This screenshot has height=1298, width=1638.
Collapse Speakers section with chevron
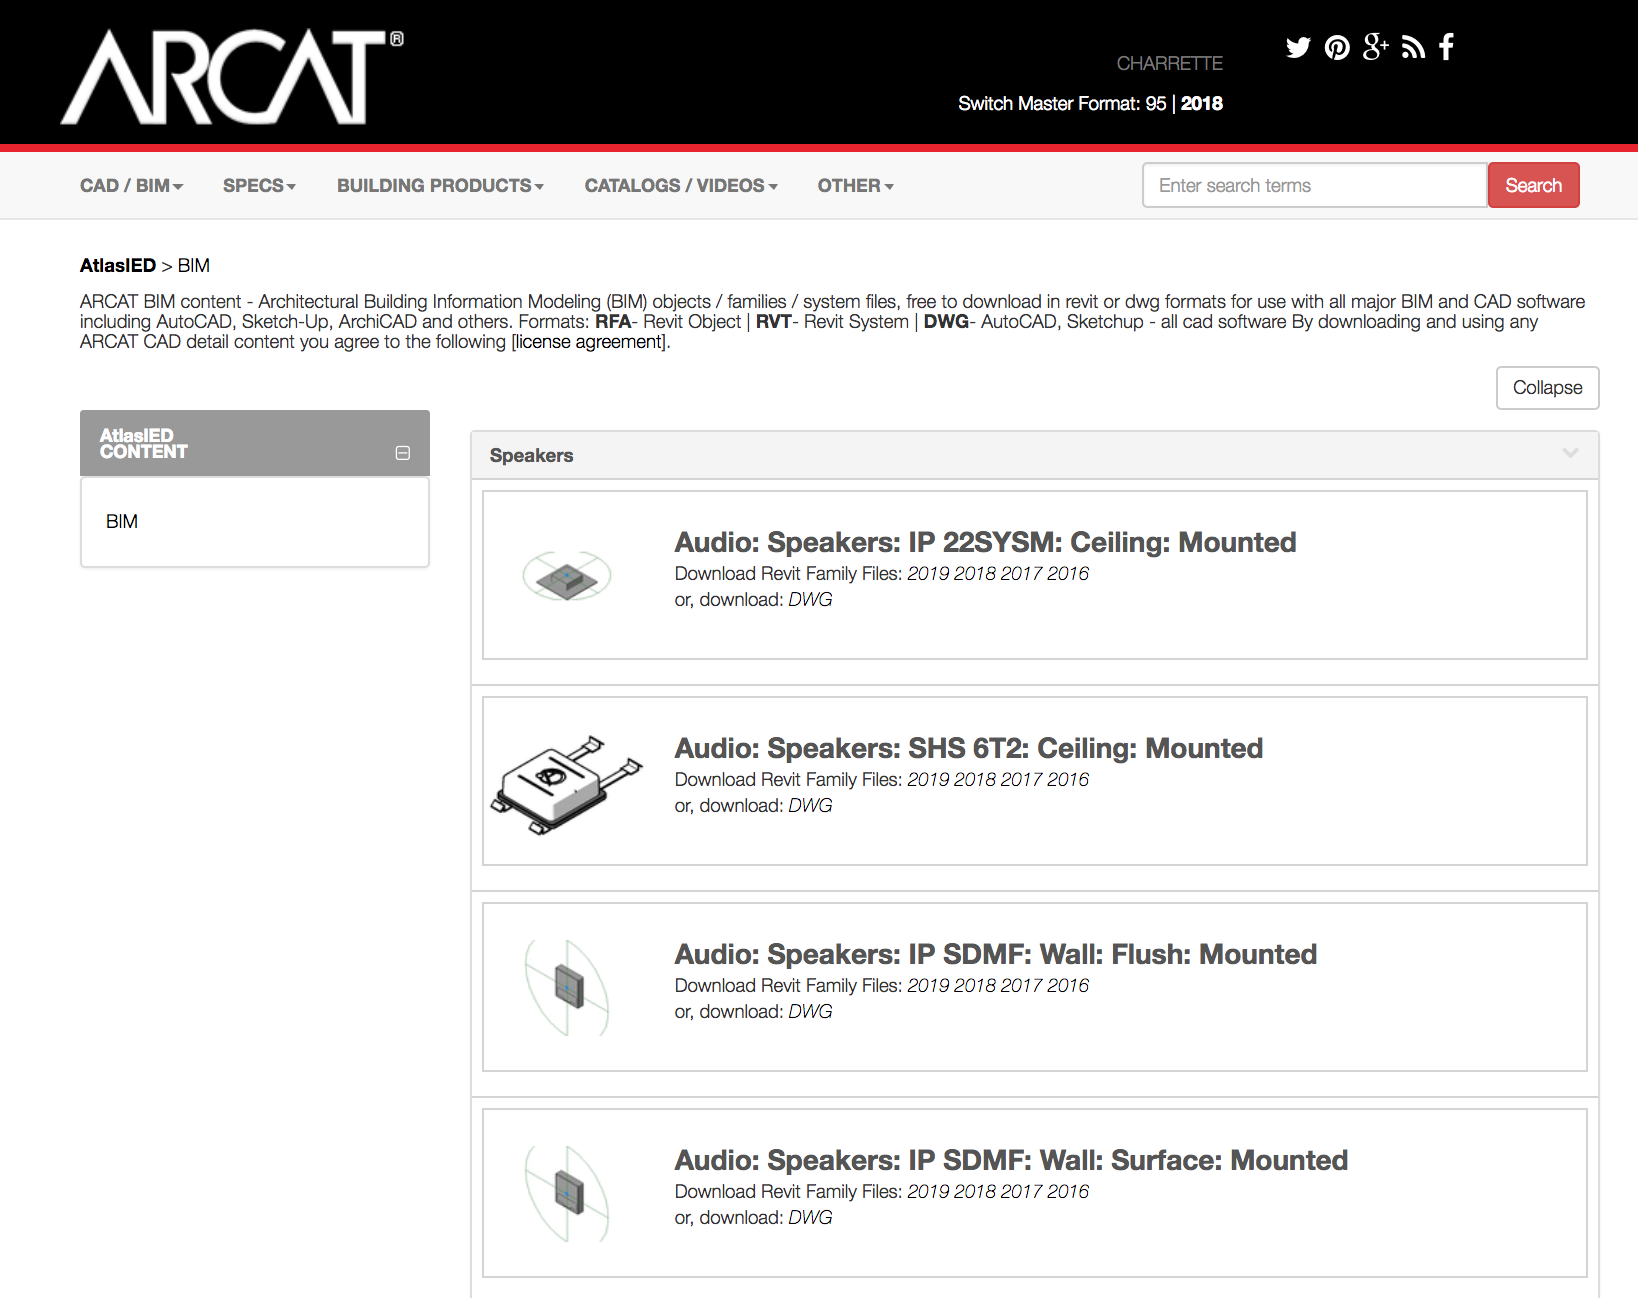point(1570,454)
